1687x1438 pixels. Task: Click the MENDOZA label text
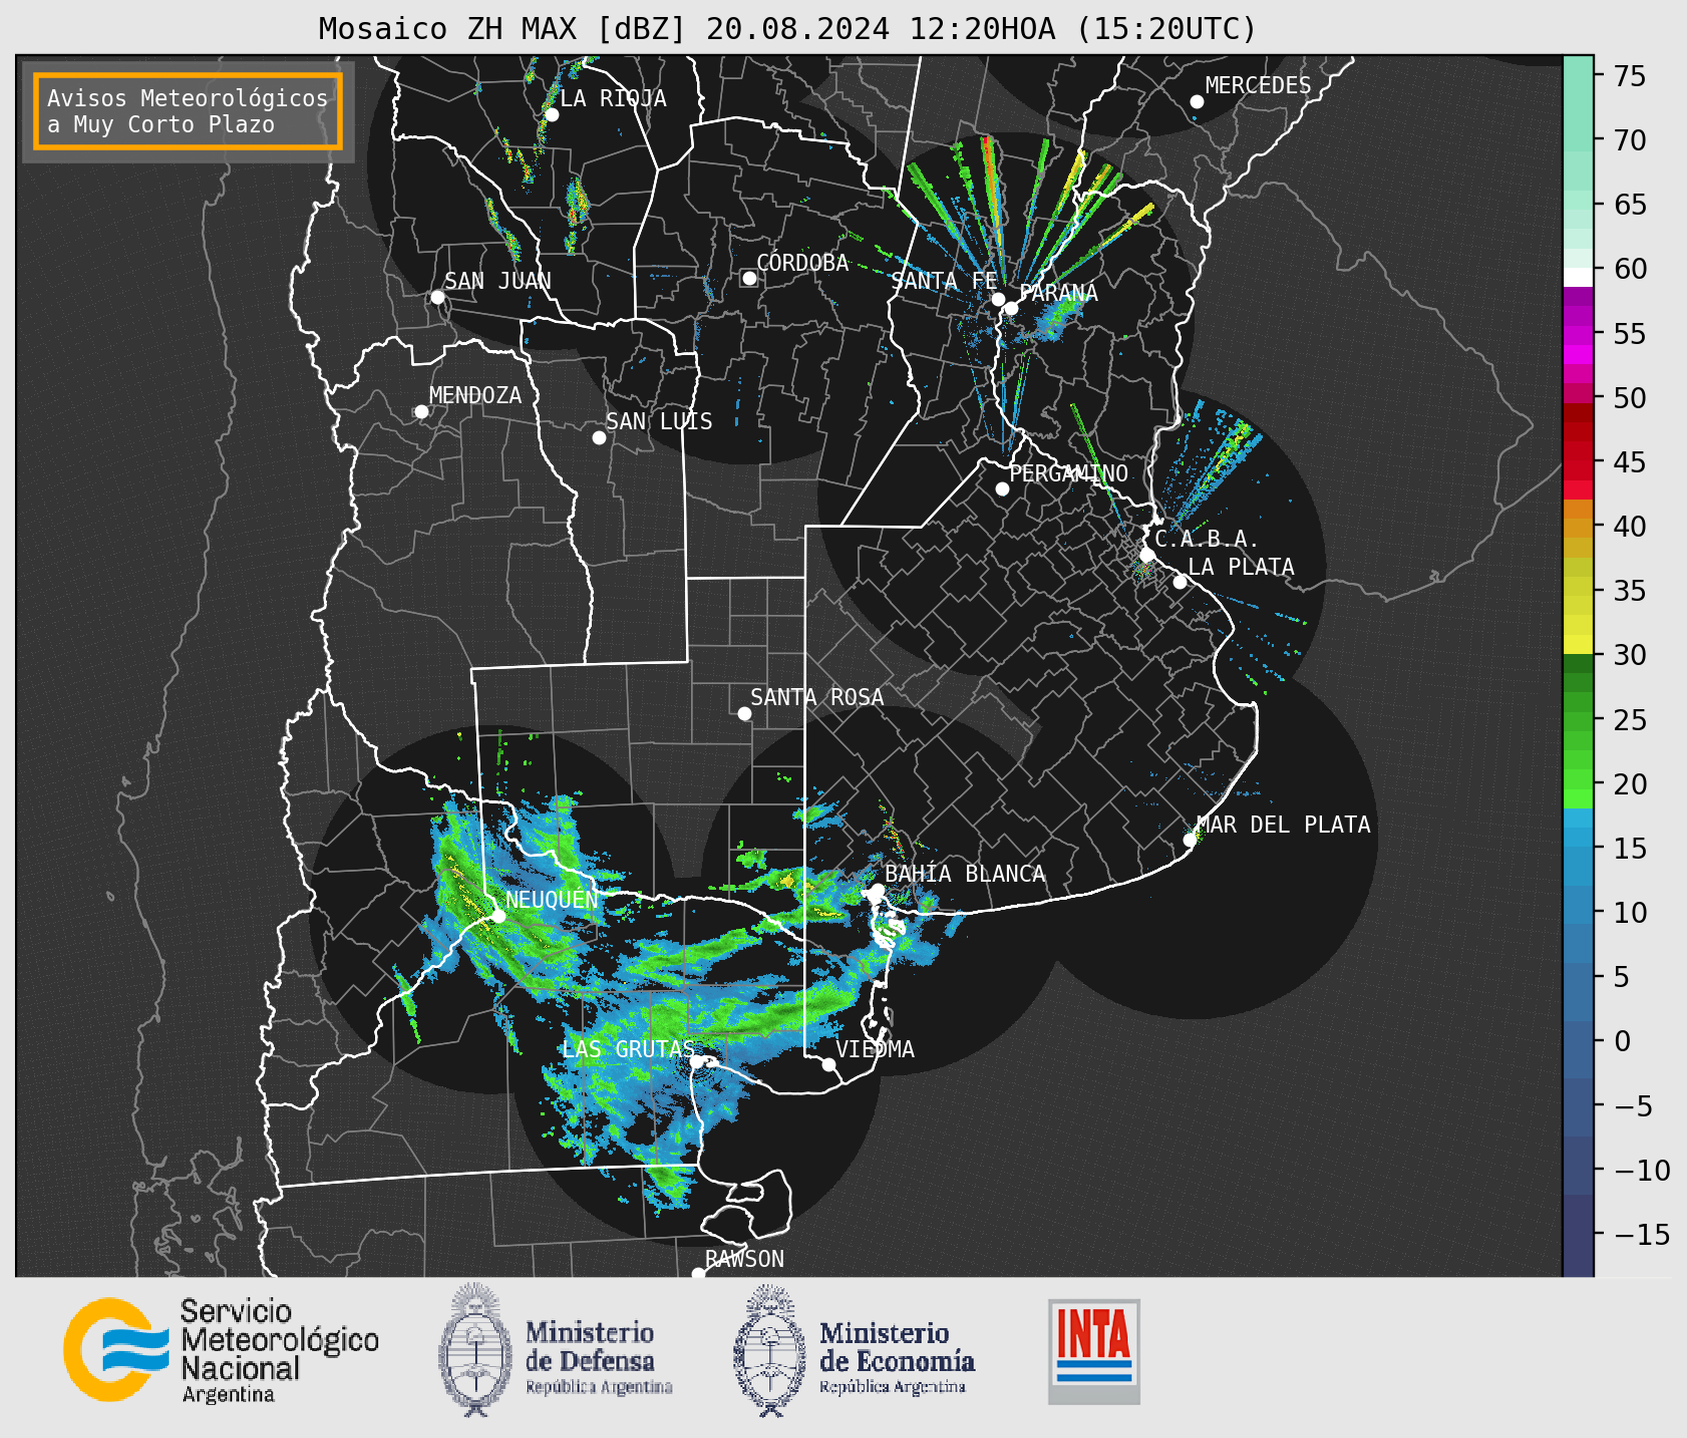476,395
